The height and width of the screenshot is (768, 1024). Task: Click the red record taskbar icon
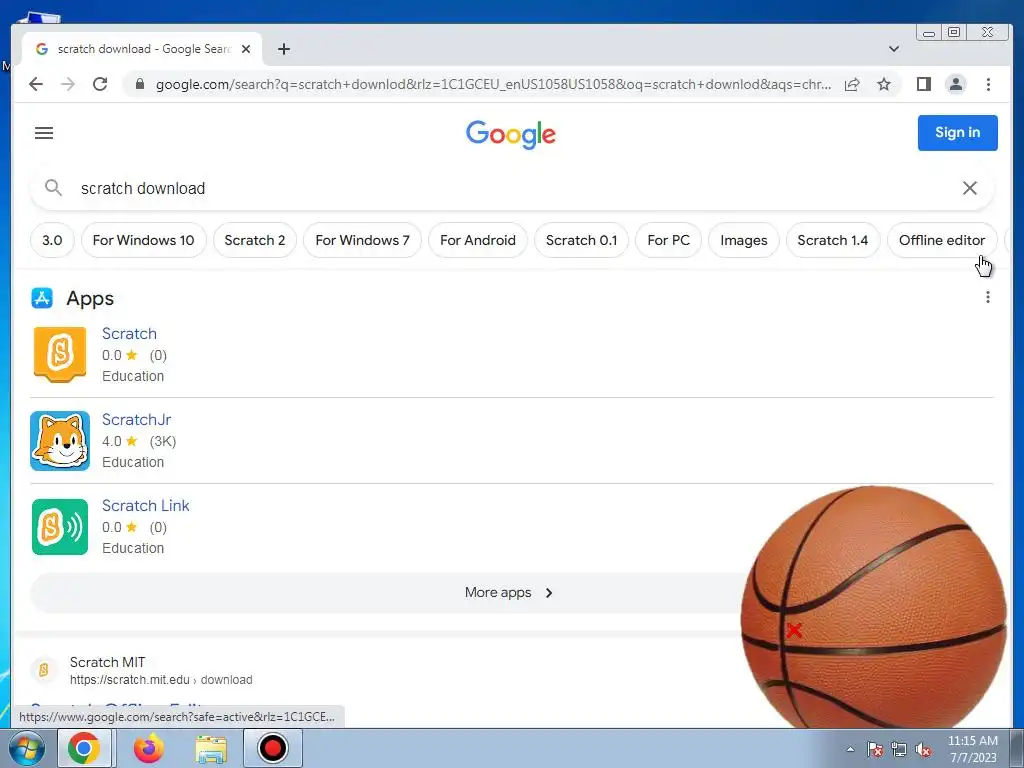click(272, 748)
